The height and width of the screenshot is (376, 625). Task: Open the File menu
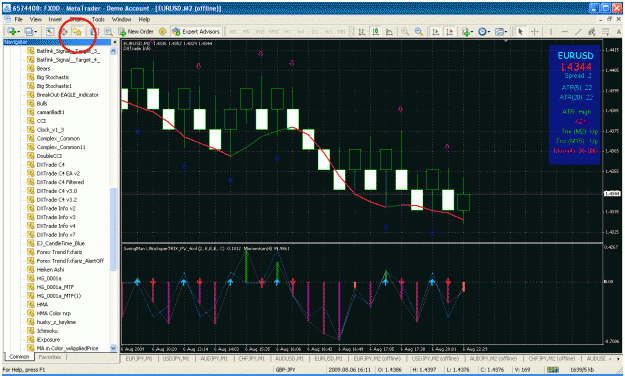[x=18, y=19]
